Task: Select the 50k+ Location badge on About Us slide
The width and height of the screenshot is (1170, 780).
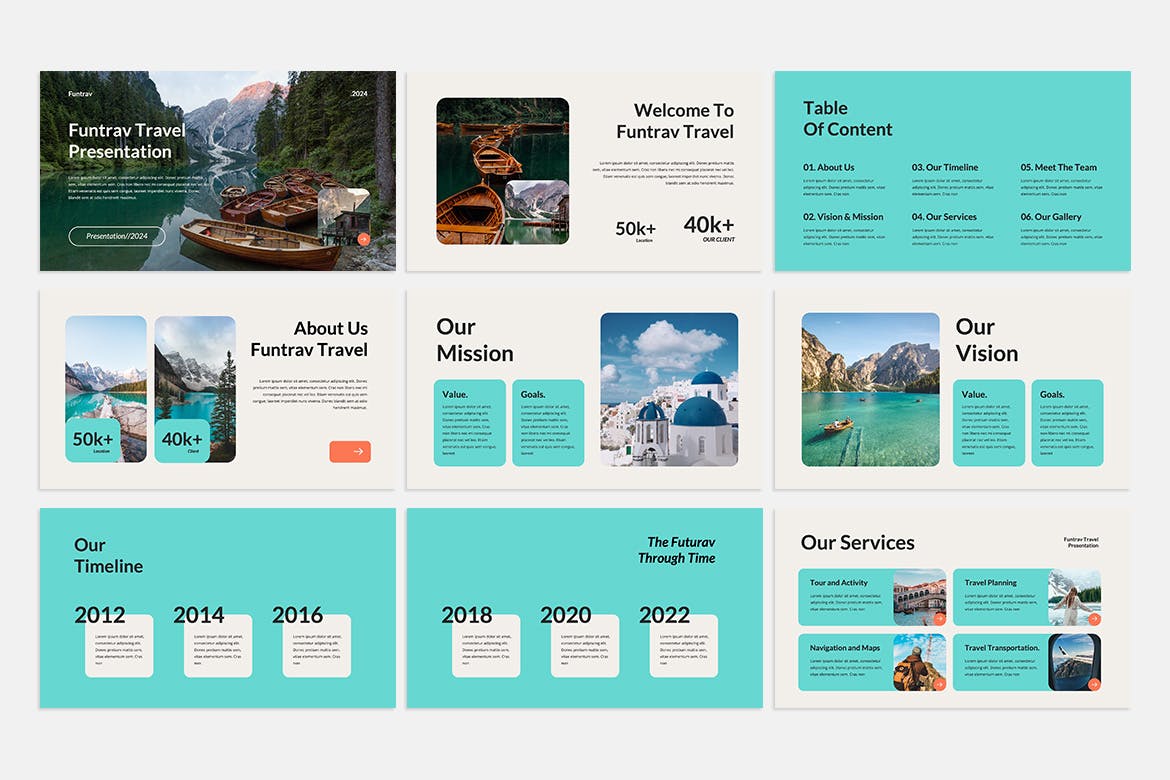Action: click(93, 441)
